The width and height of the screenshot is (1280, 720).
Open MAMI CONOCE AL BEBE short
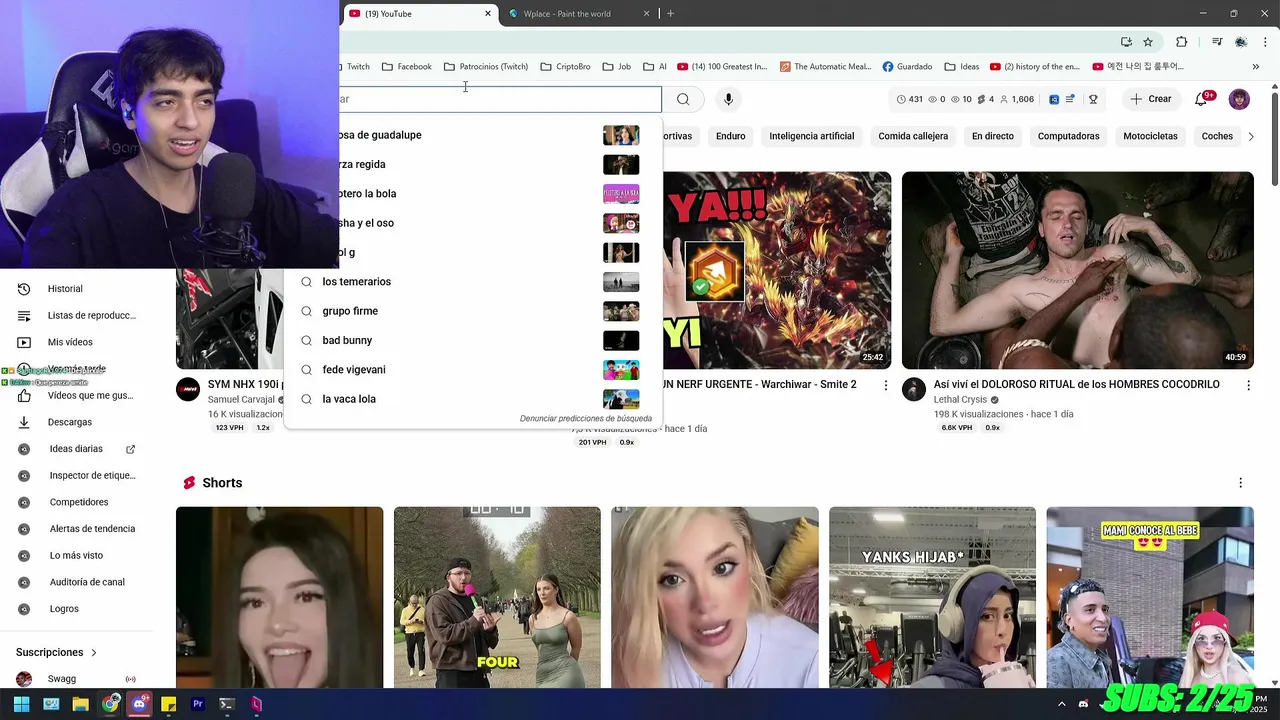click(1150, 597)
